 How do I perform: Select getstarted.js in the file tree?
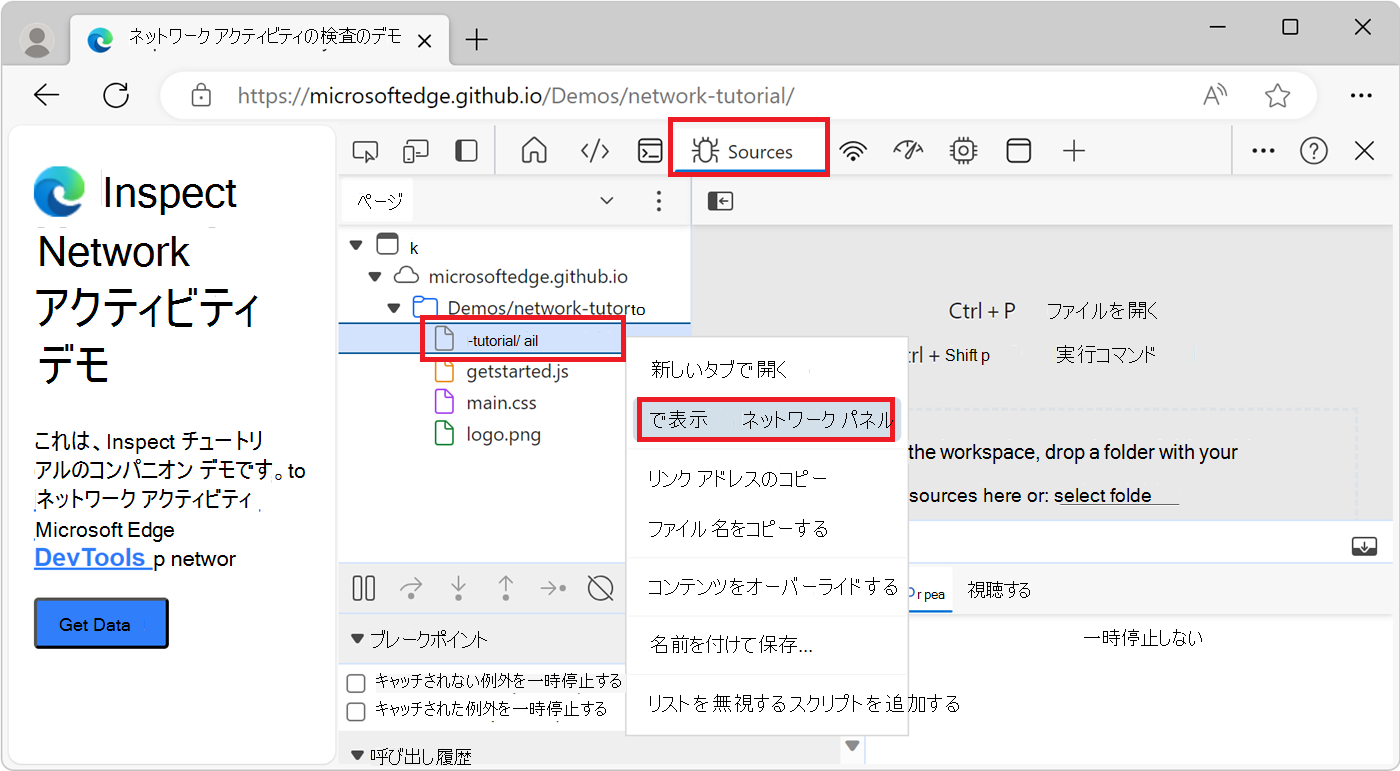click(516, 370)
